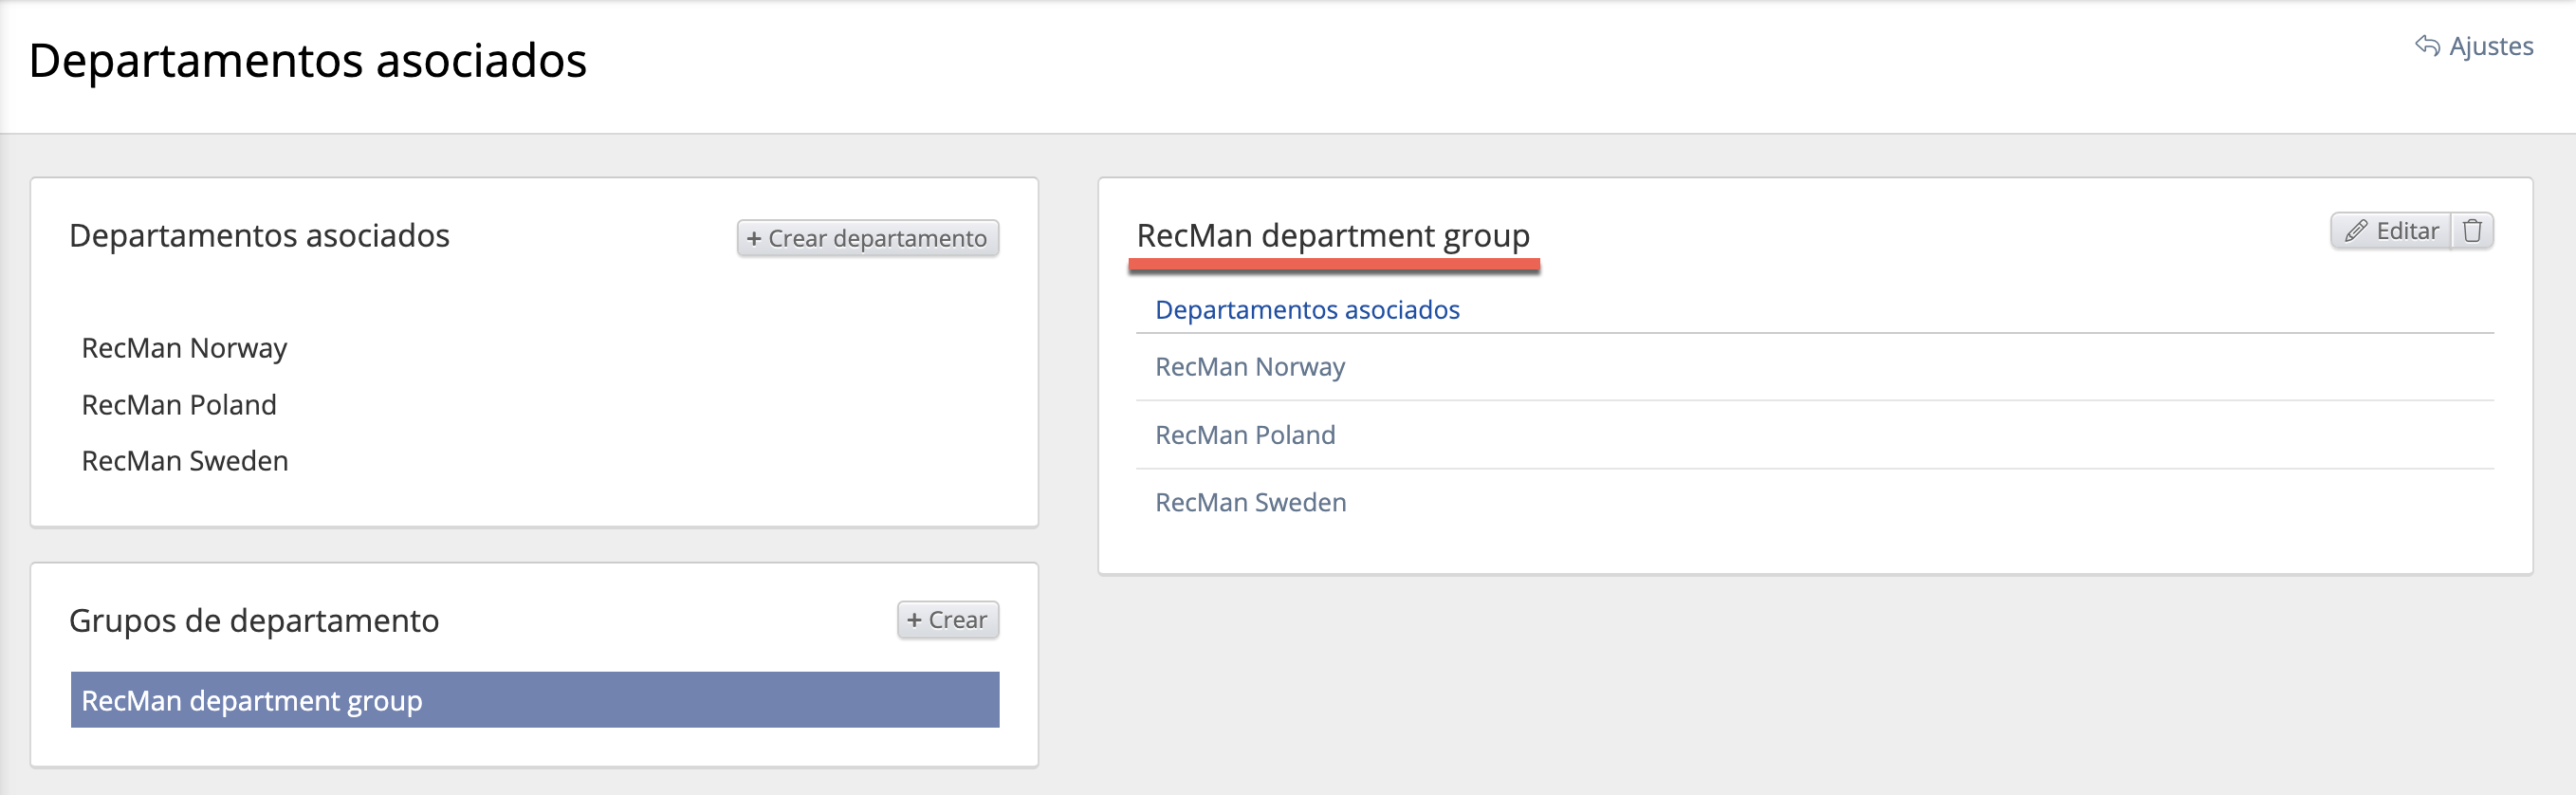Click the blue Departamentos asociados column header
The image size is (2576, 795).
tap(1306, 310)
